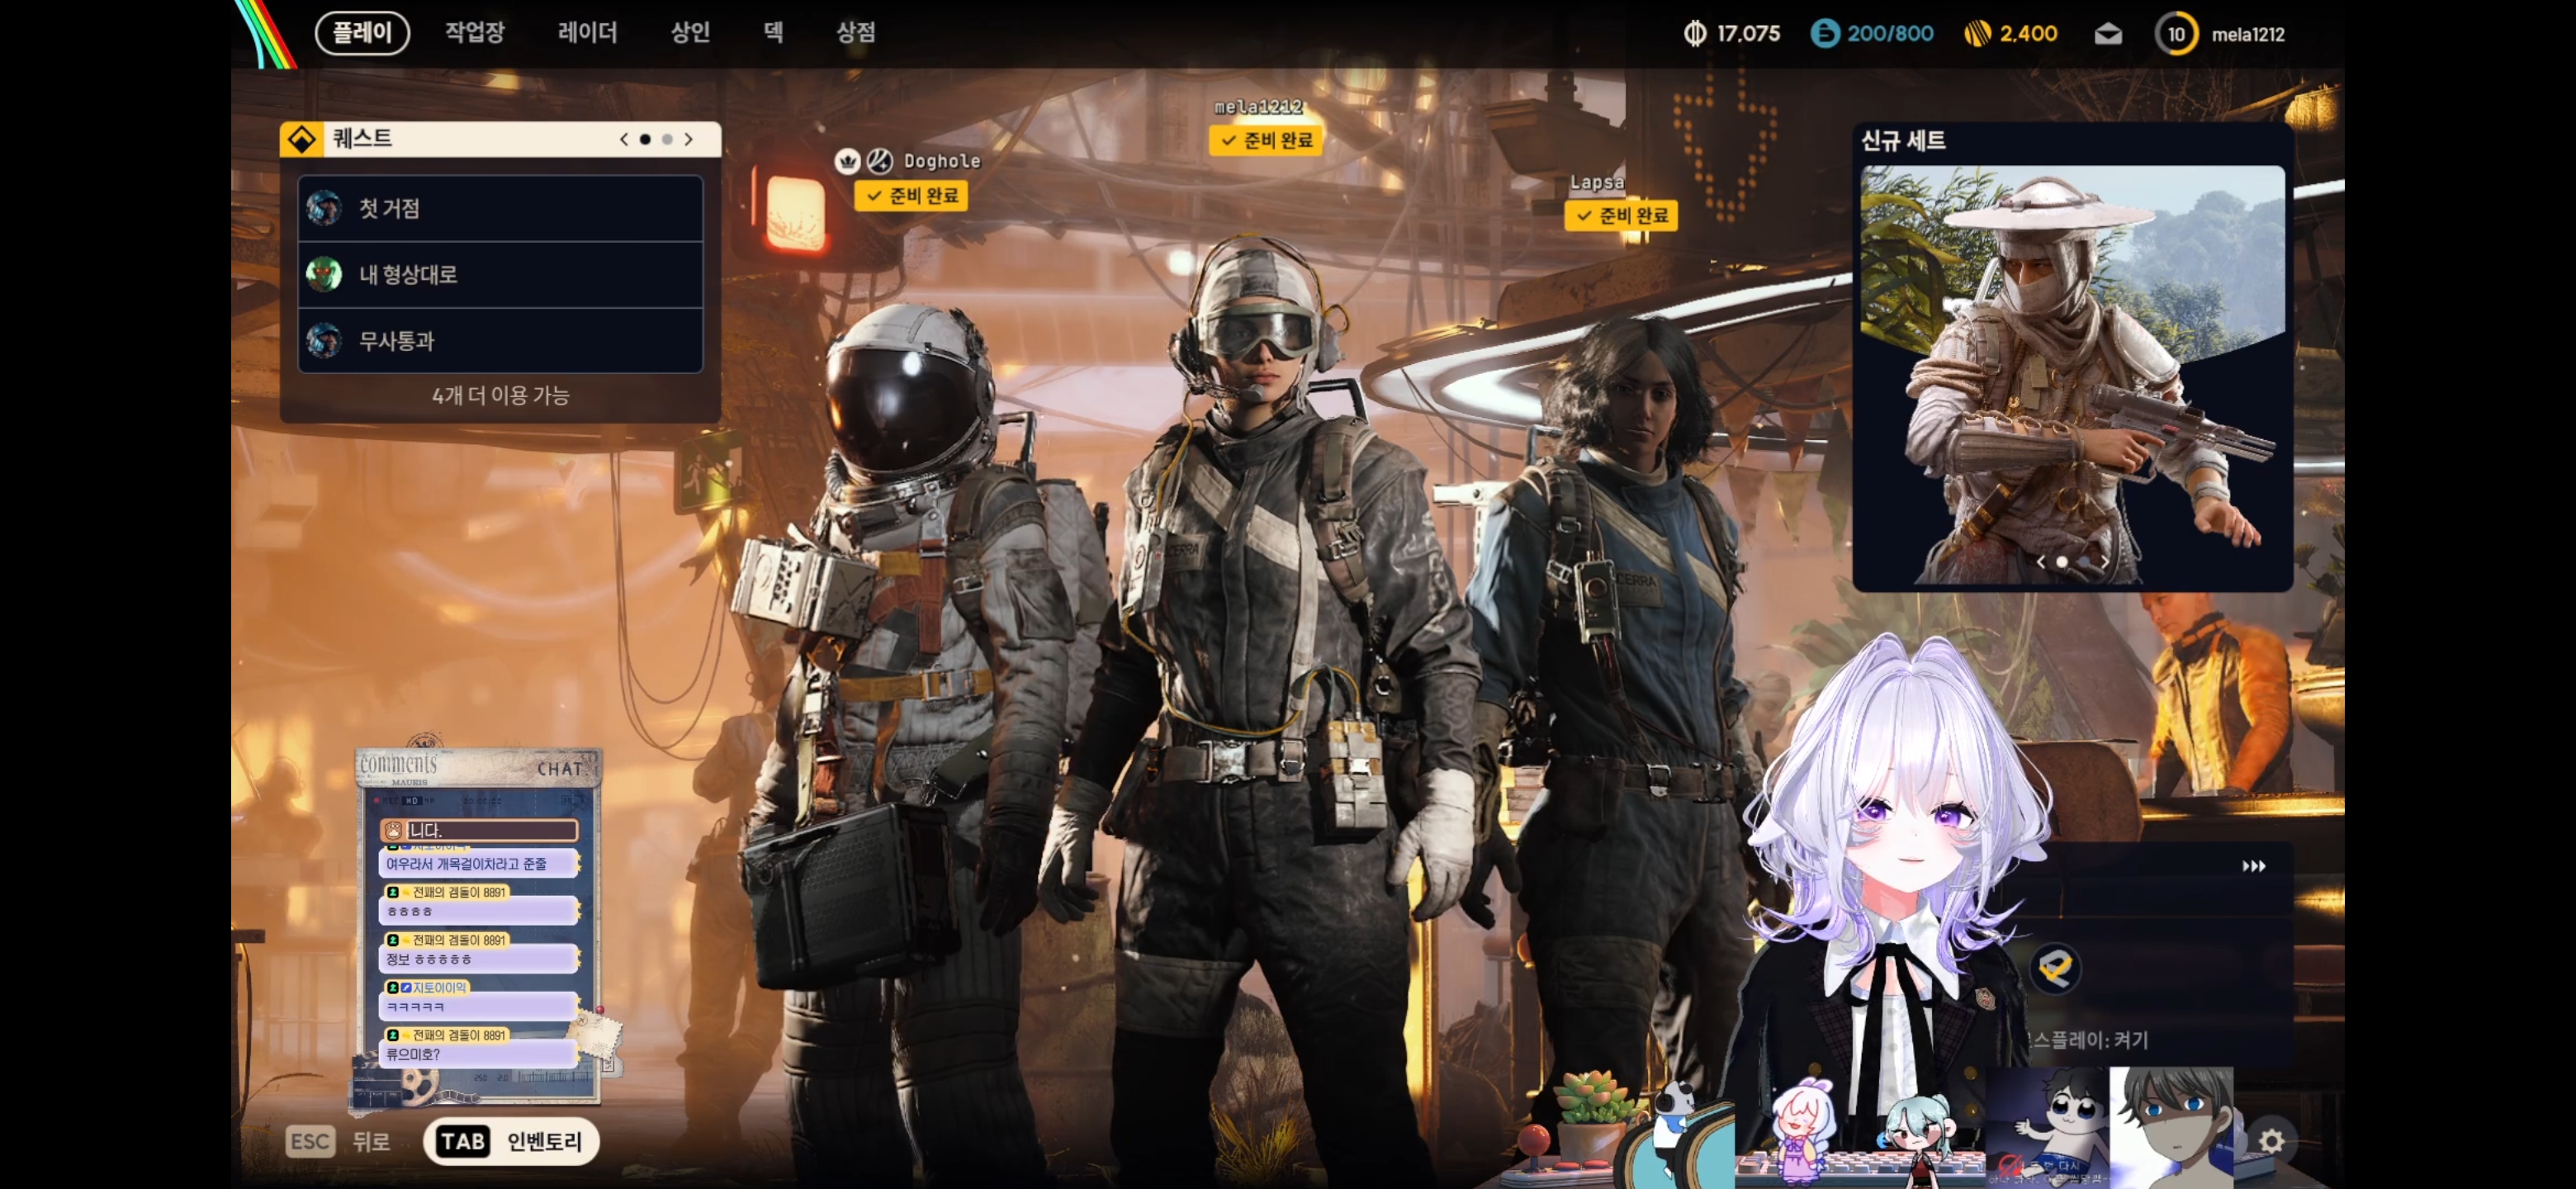Click the 17,075 currency amount
Image resolution: width=2576 pixels, height=1189 pixels.
click(x=1748, y=34)
